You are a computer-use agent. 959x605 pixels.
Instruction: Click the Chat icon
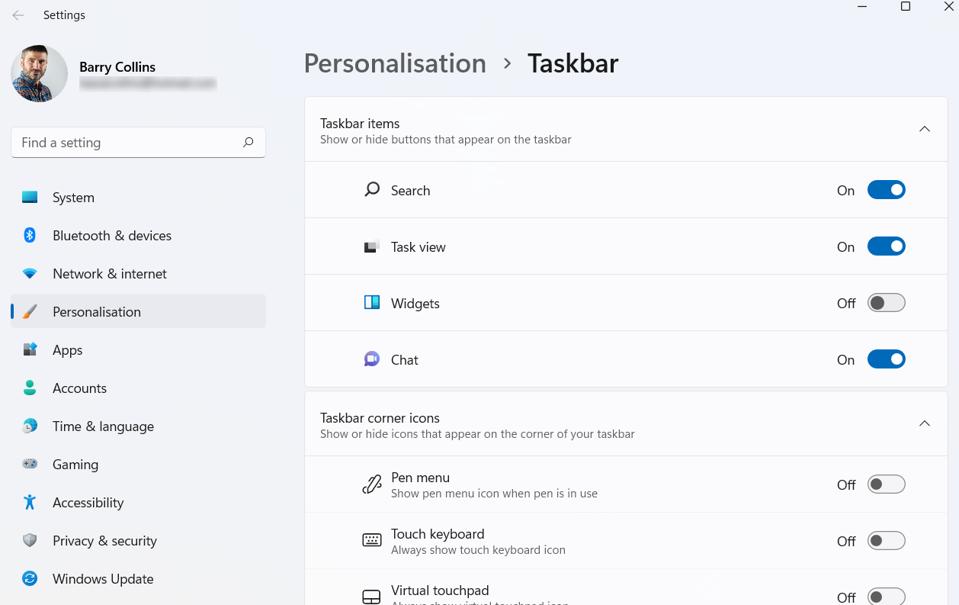click(370, 359)
